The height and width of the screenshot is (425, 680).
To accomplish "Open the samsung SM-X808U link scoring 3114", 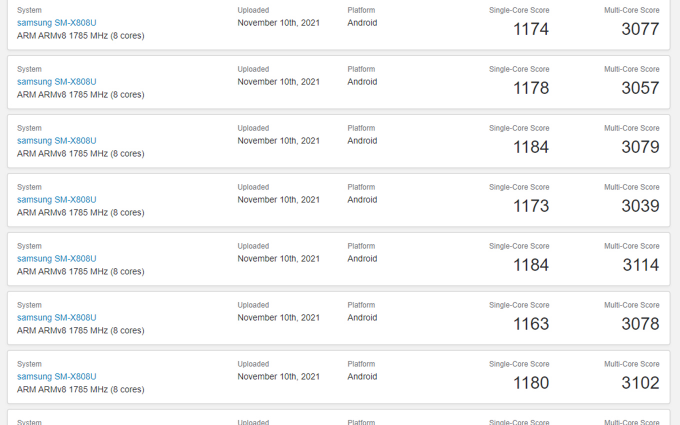I will pos(56,259).
